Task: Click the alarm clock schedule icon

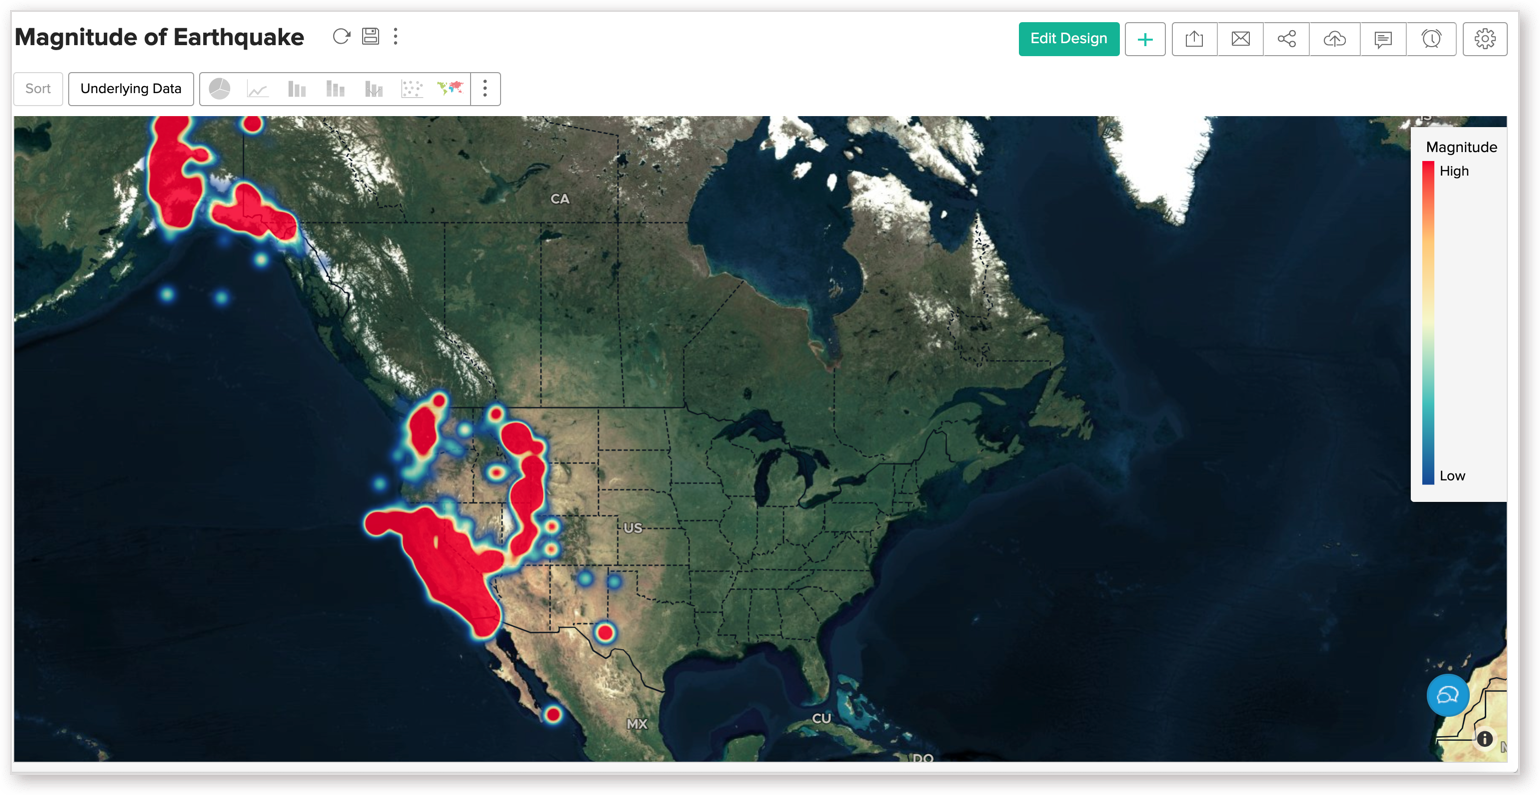Action: point(1432,39)
